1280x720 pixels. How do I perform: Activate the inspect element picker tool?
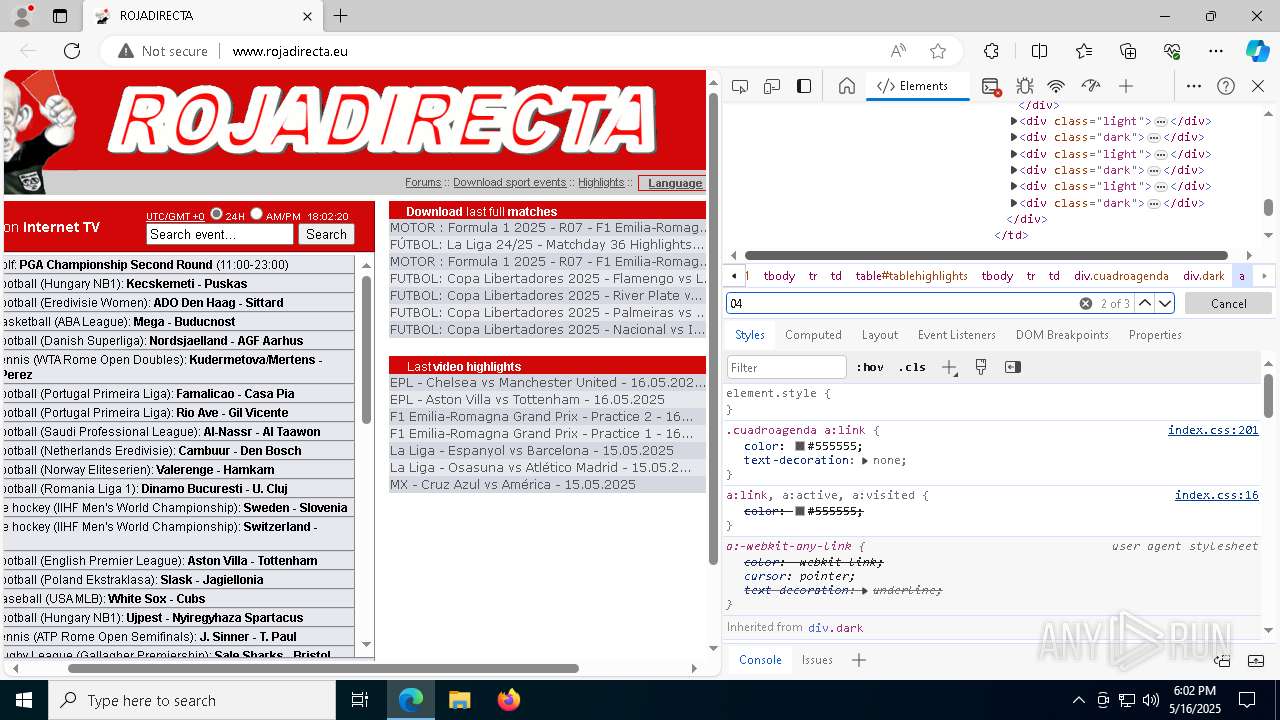coord(740,86)
